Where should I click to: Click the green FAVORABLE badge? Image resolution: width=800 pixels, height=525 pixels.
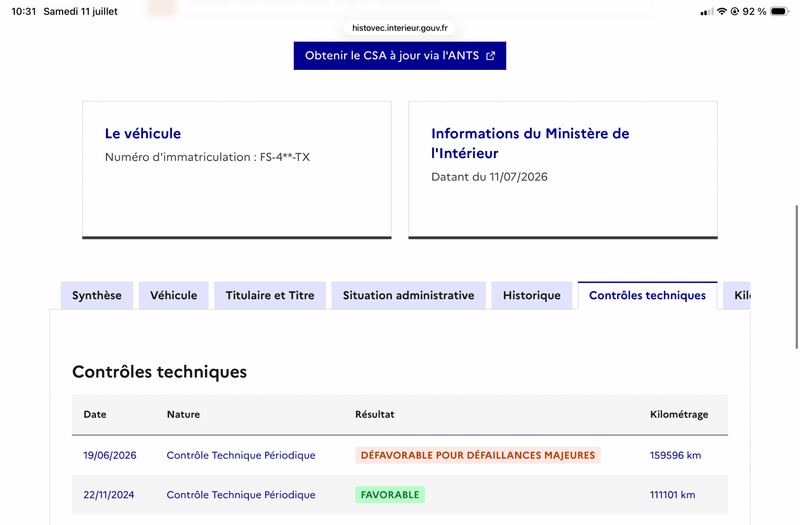click(x=390, y=495)
